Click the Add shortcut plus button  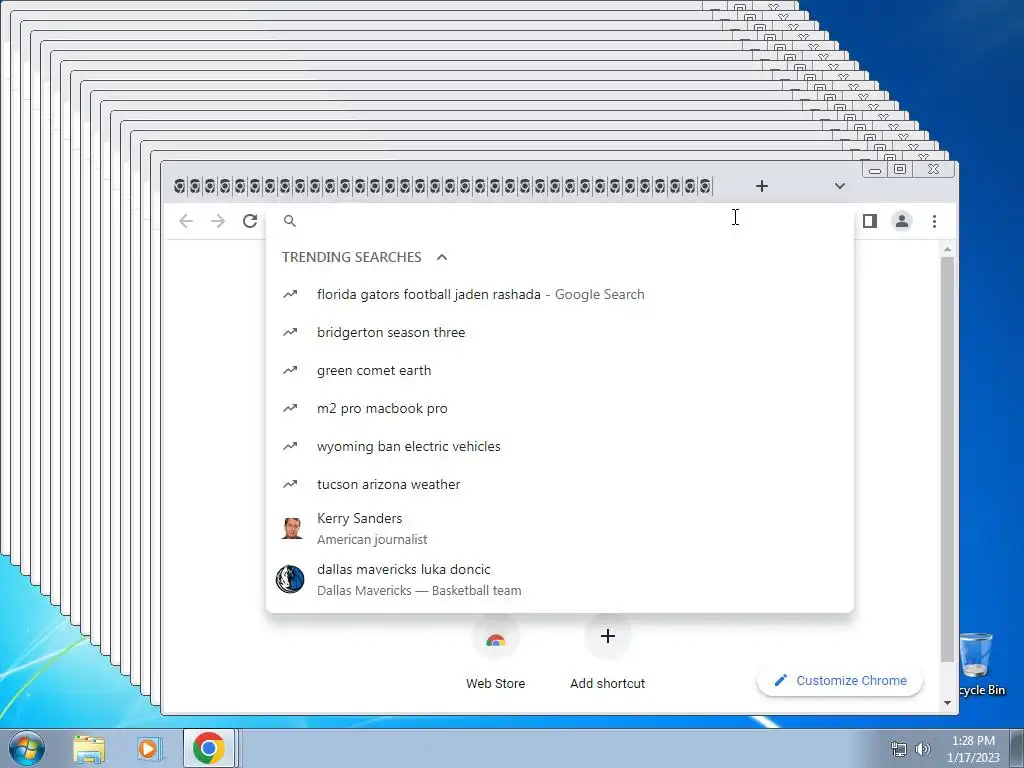point(607,637)
